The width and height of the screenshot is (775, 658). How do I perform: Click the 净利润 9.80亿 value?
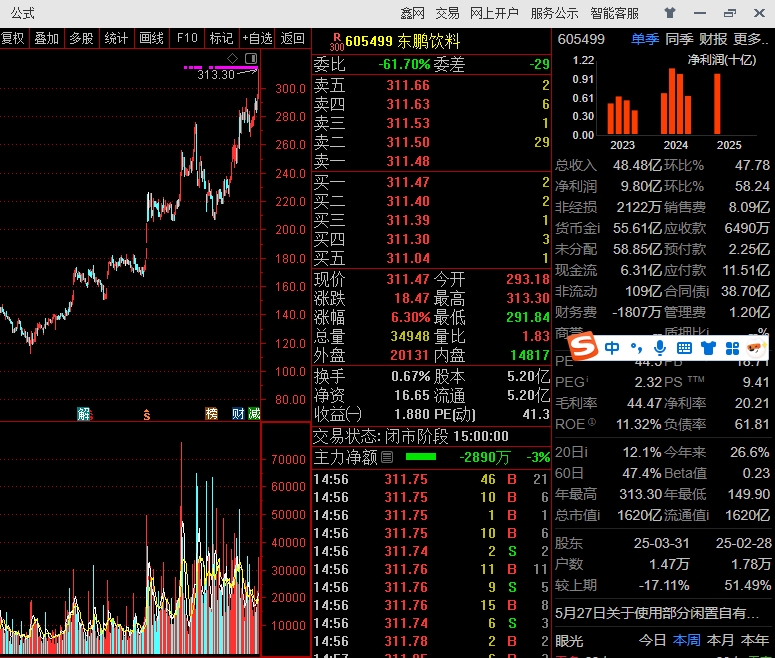[641, 186]
